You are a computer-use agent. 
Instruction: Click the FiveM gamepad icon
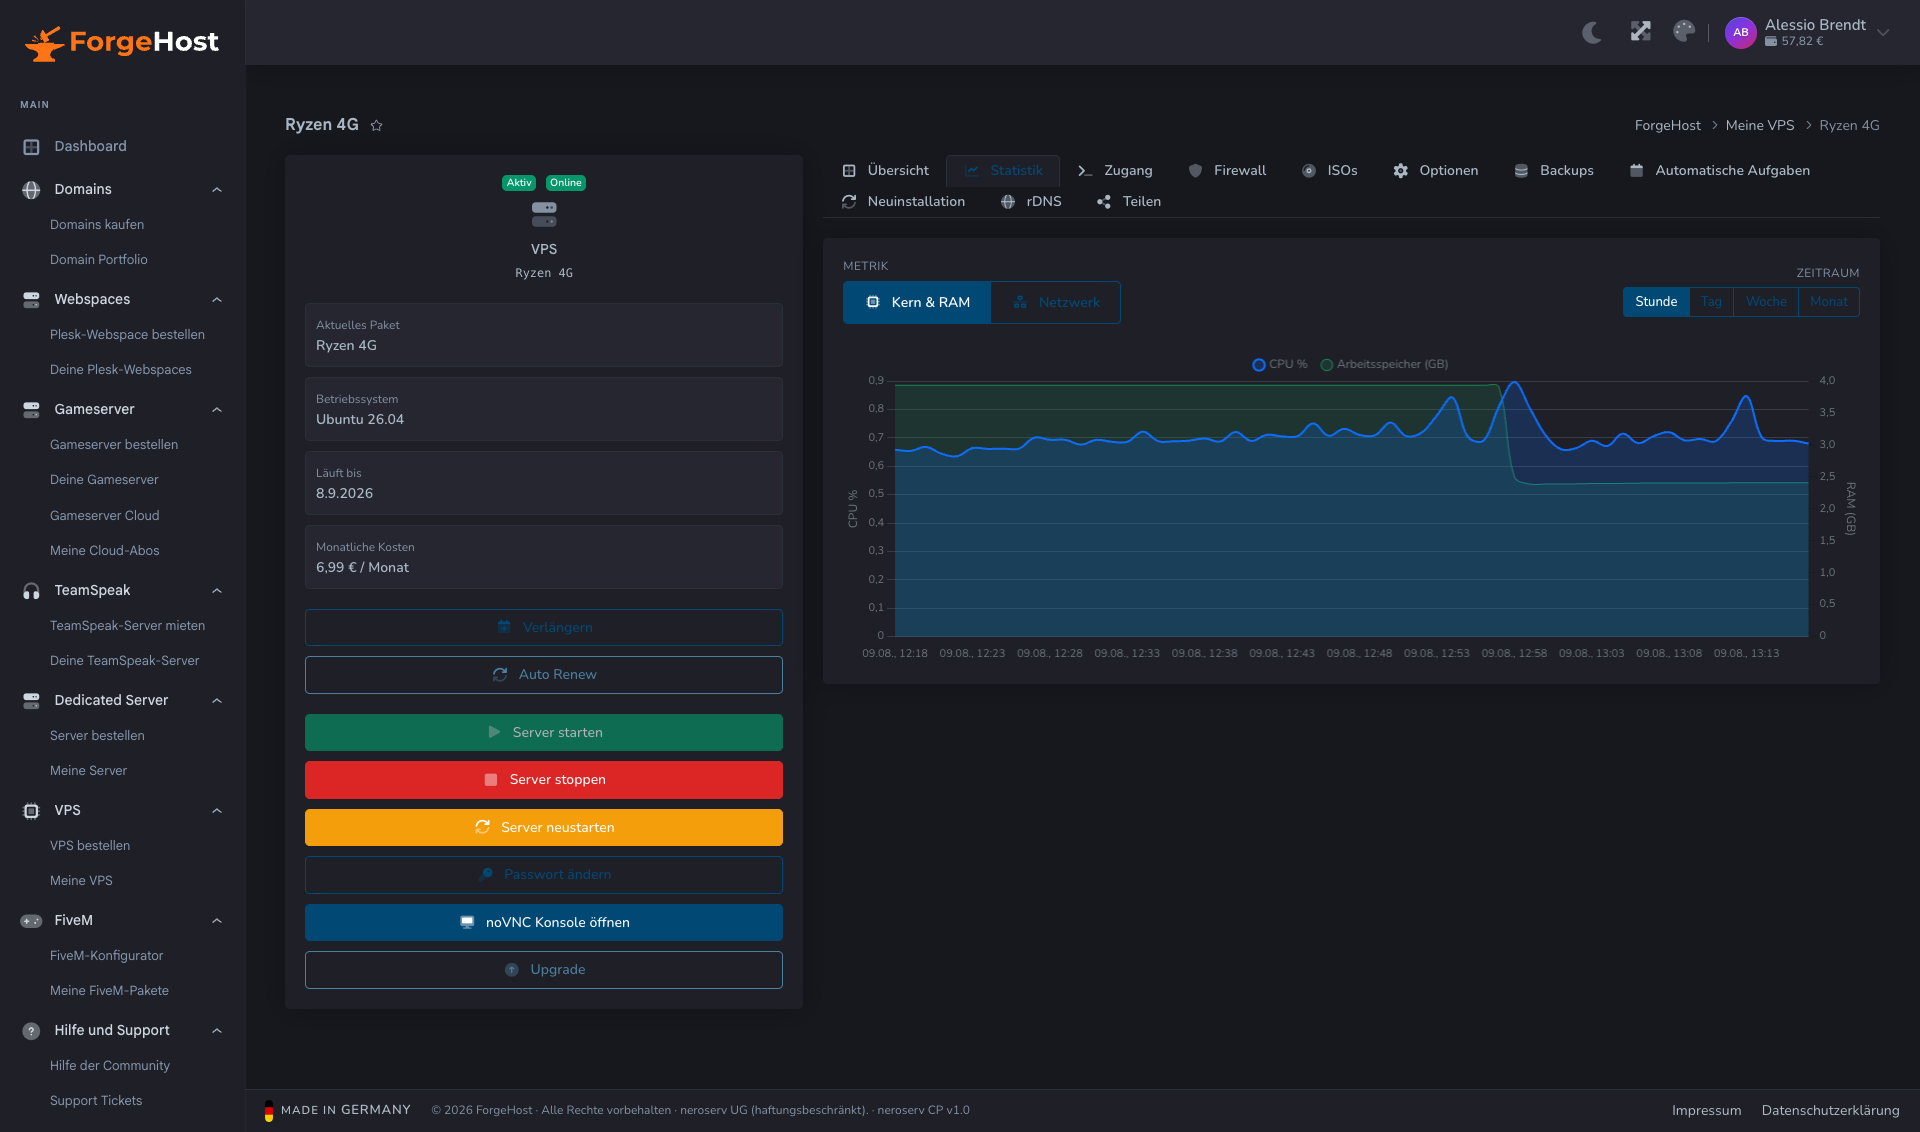[x=31, y=920]
